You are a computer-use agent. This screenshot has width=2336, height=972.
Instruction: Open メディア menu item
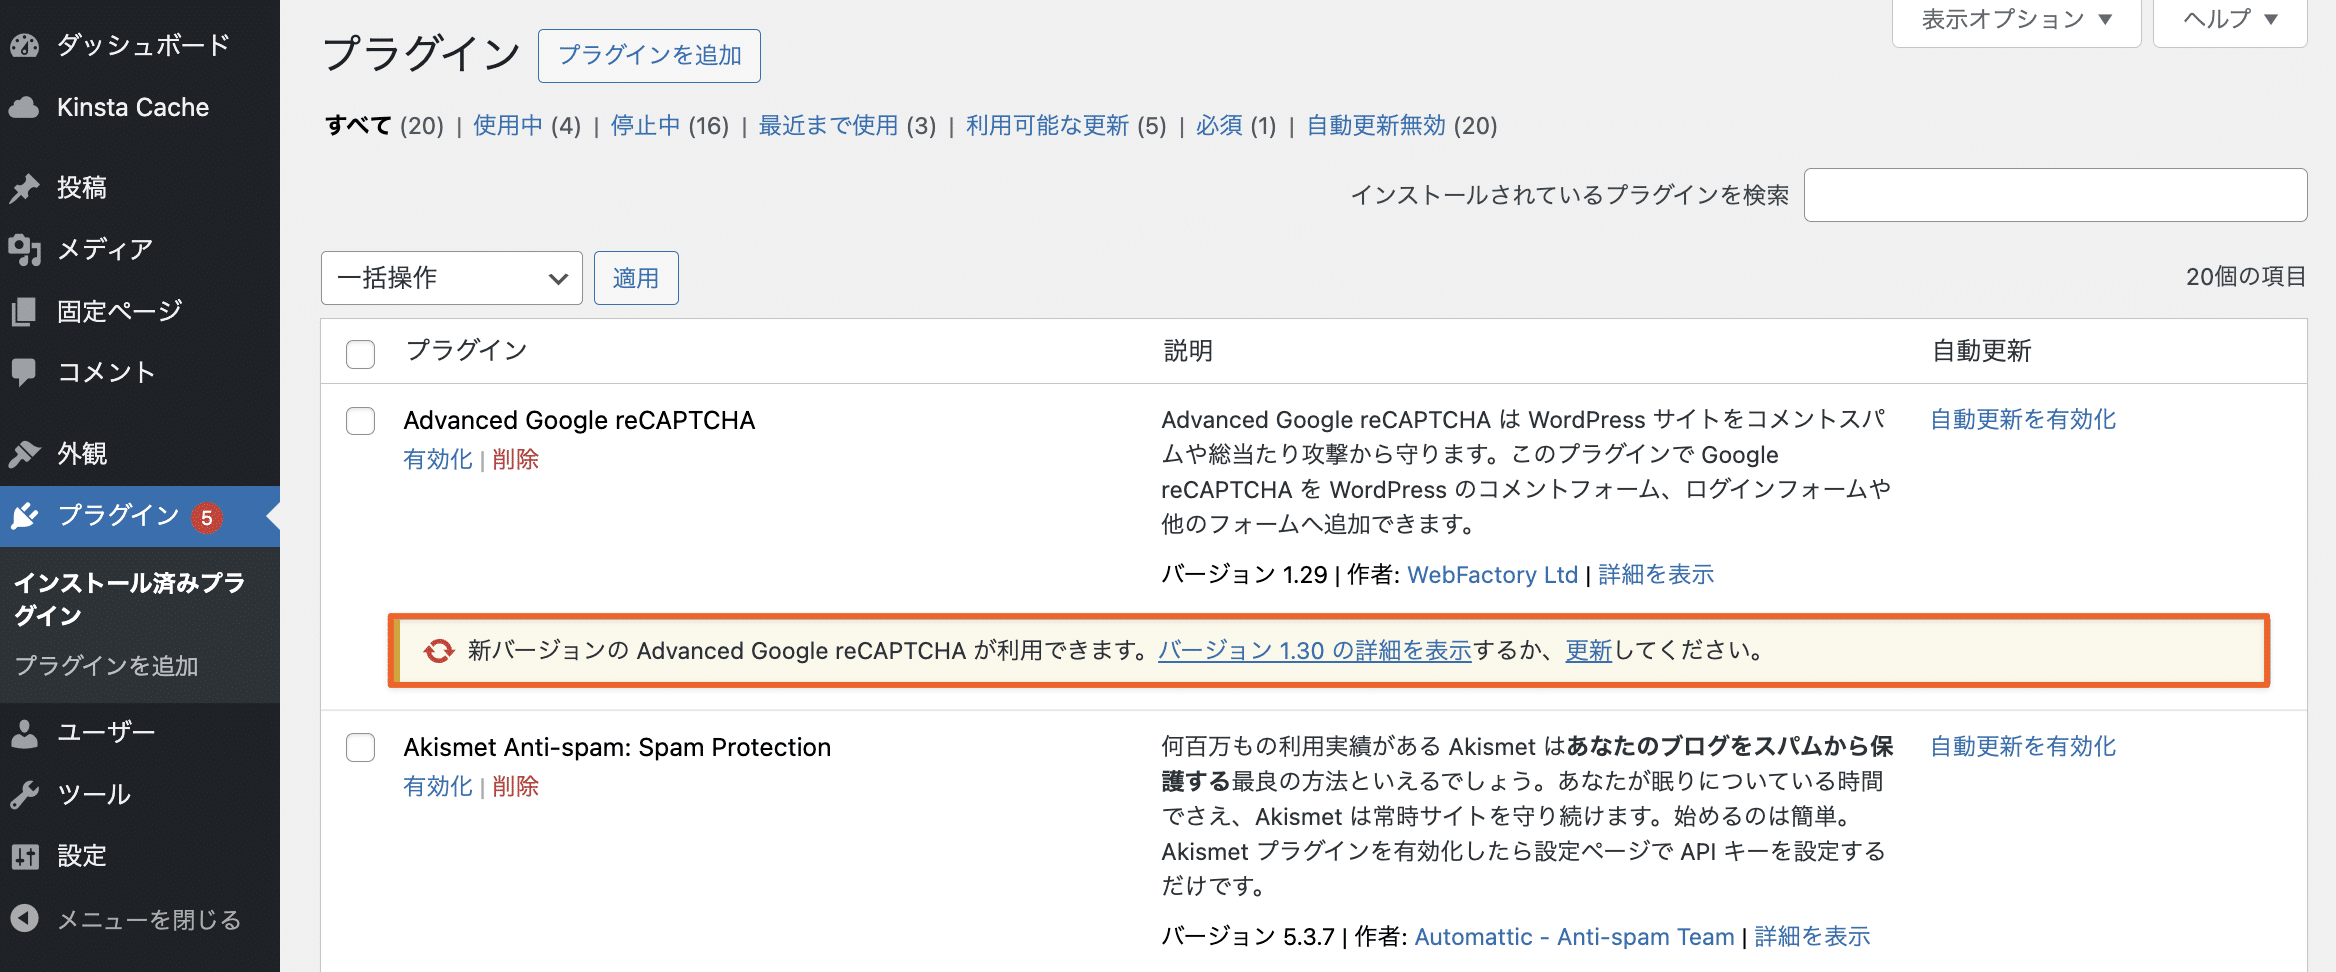(x=140, y=249)
